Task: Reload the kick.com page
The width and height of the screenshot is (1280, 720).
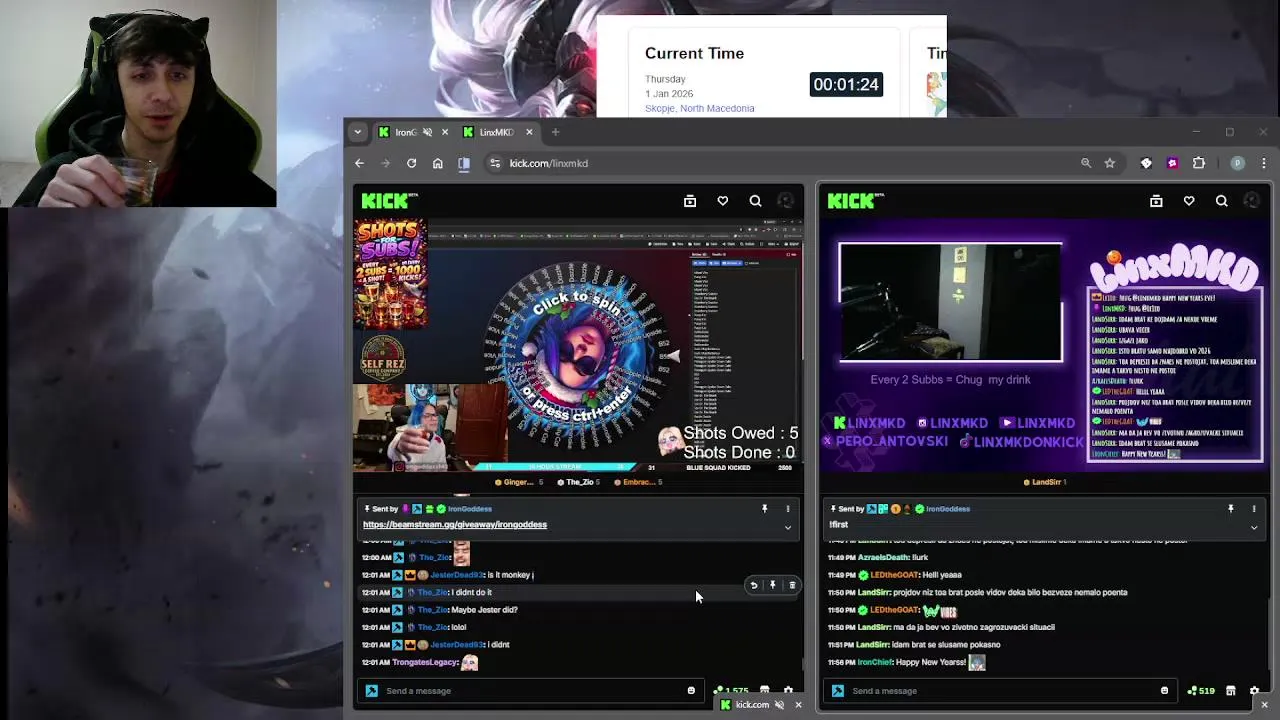Action: [411, 163]
